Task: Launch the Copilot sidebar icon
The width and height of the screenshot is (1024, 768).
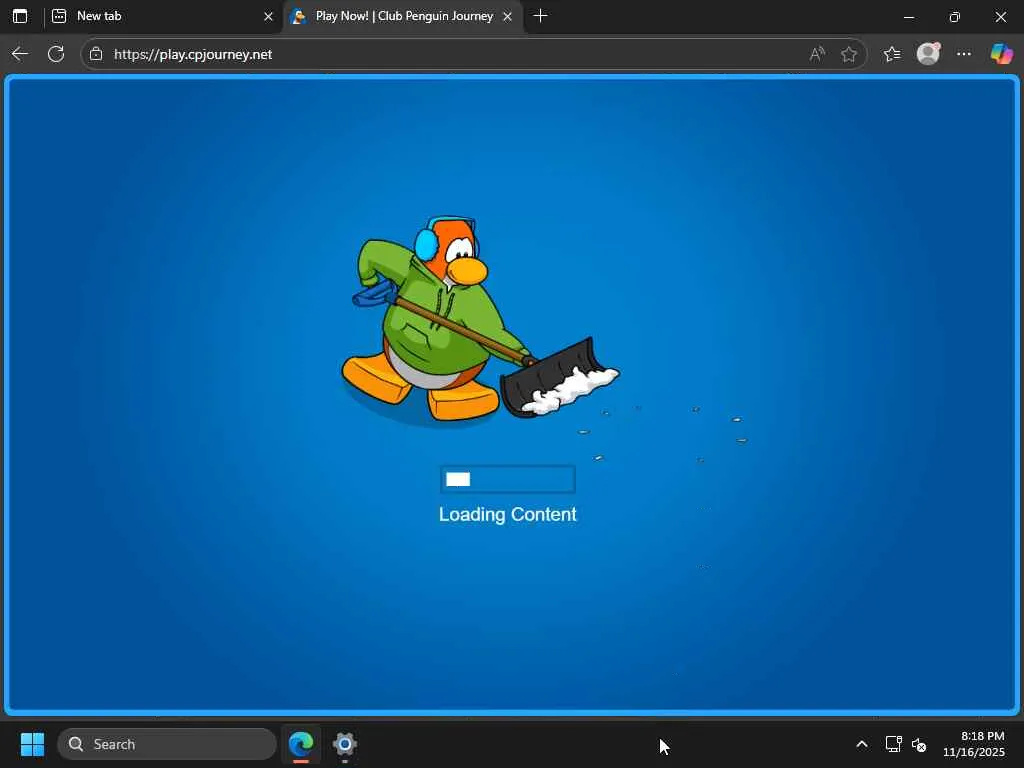Action: point(1001,54)
